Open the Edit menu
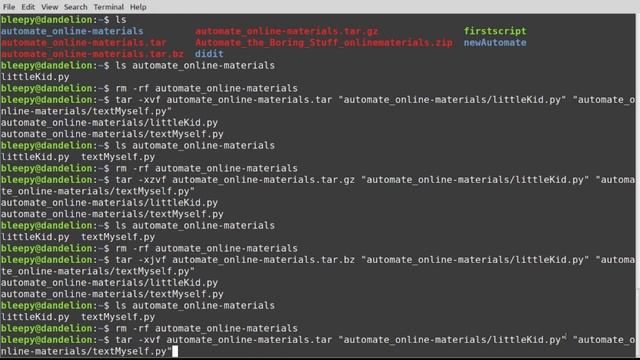This screenshot has width=640, height=360. (x=28, y=7)
